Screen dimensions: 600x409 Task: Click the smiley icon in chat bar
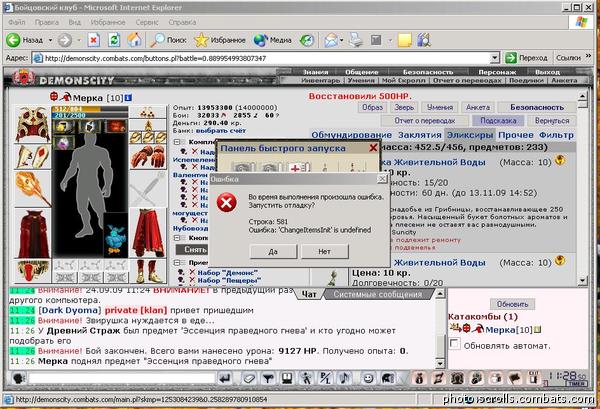368,378
